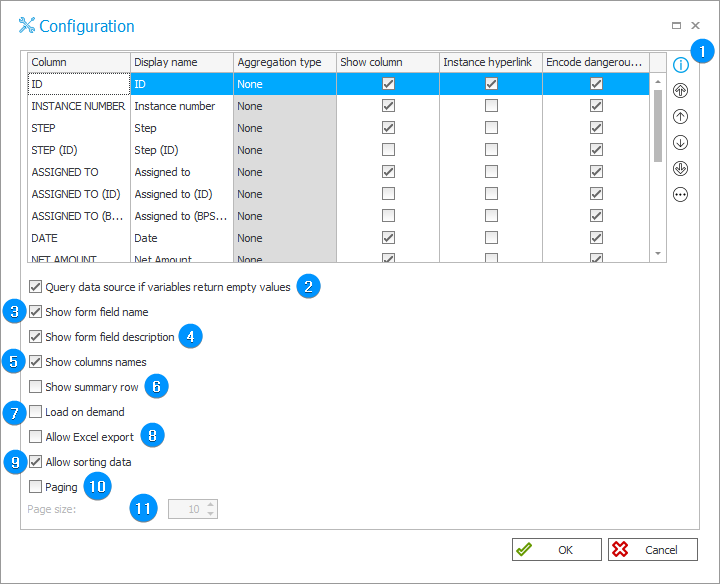The height and width of the screenshot is (584, 720).
Task: Toggle Instance hyperlink for STEP row
Action: tap(491, 128)
